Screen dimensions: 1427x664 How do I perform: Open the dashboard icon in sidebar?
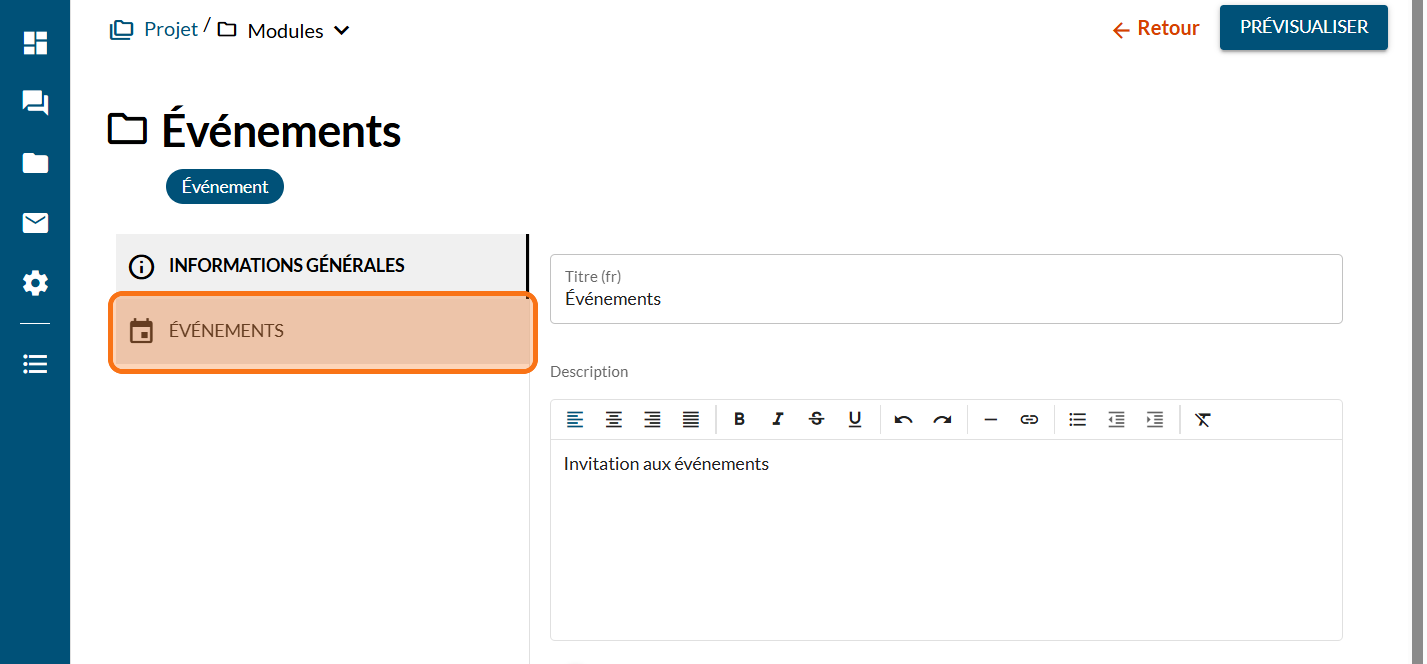35,43
